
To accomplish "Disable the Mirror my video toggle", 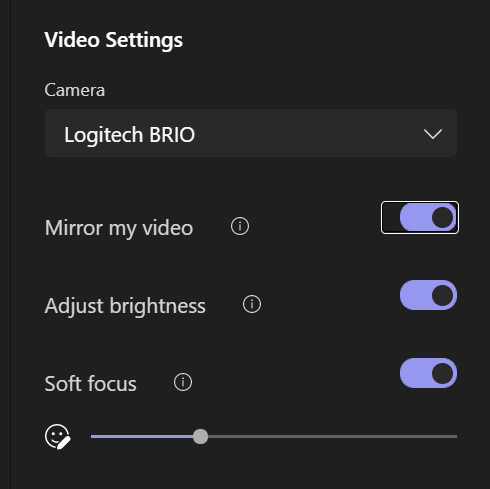I will click(x=428, y=218).
